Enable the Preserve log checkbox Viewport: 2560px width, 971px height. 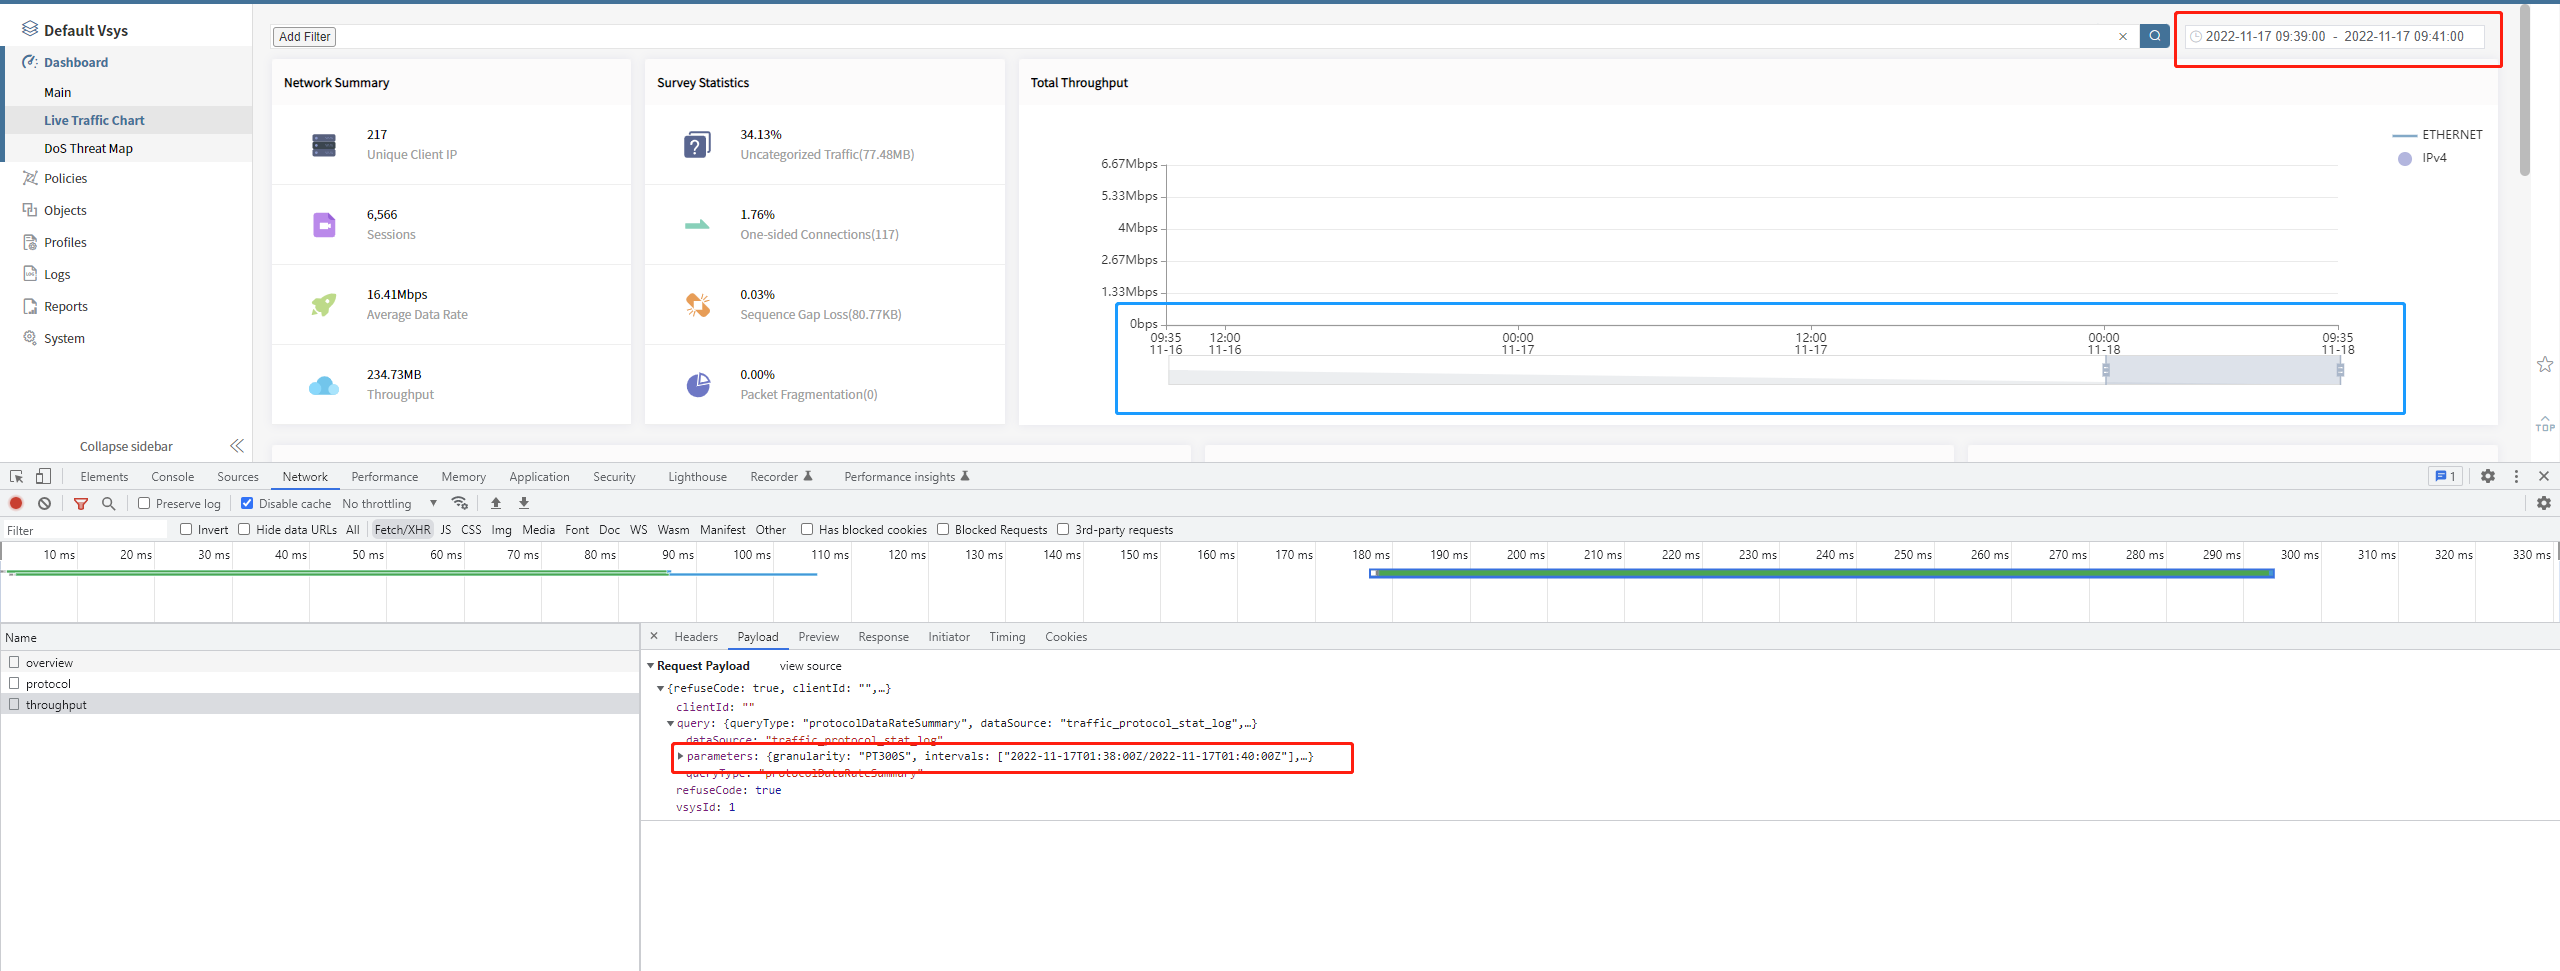point(144,503)
